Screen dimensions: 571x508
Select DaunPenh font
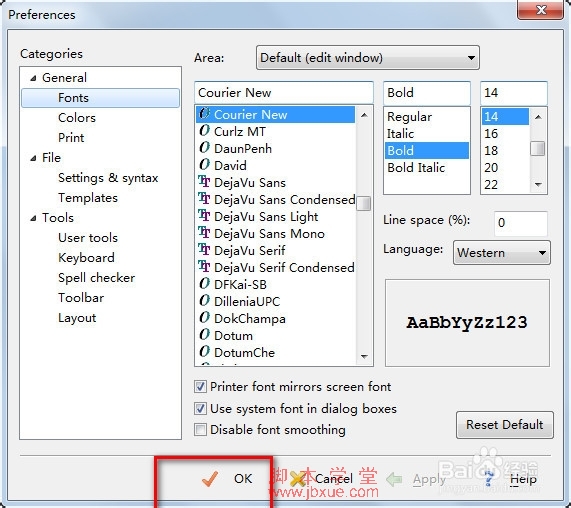pos(275,148)
